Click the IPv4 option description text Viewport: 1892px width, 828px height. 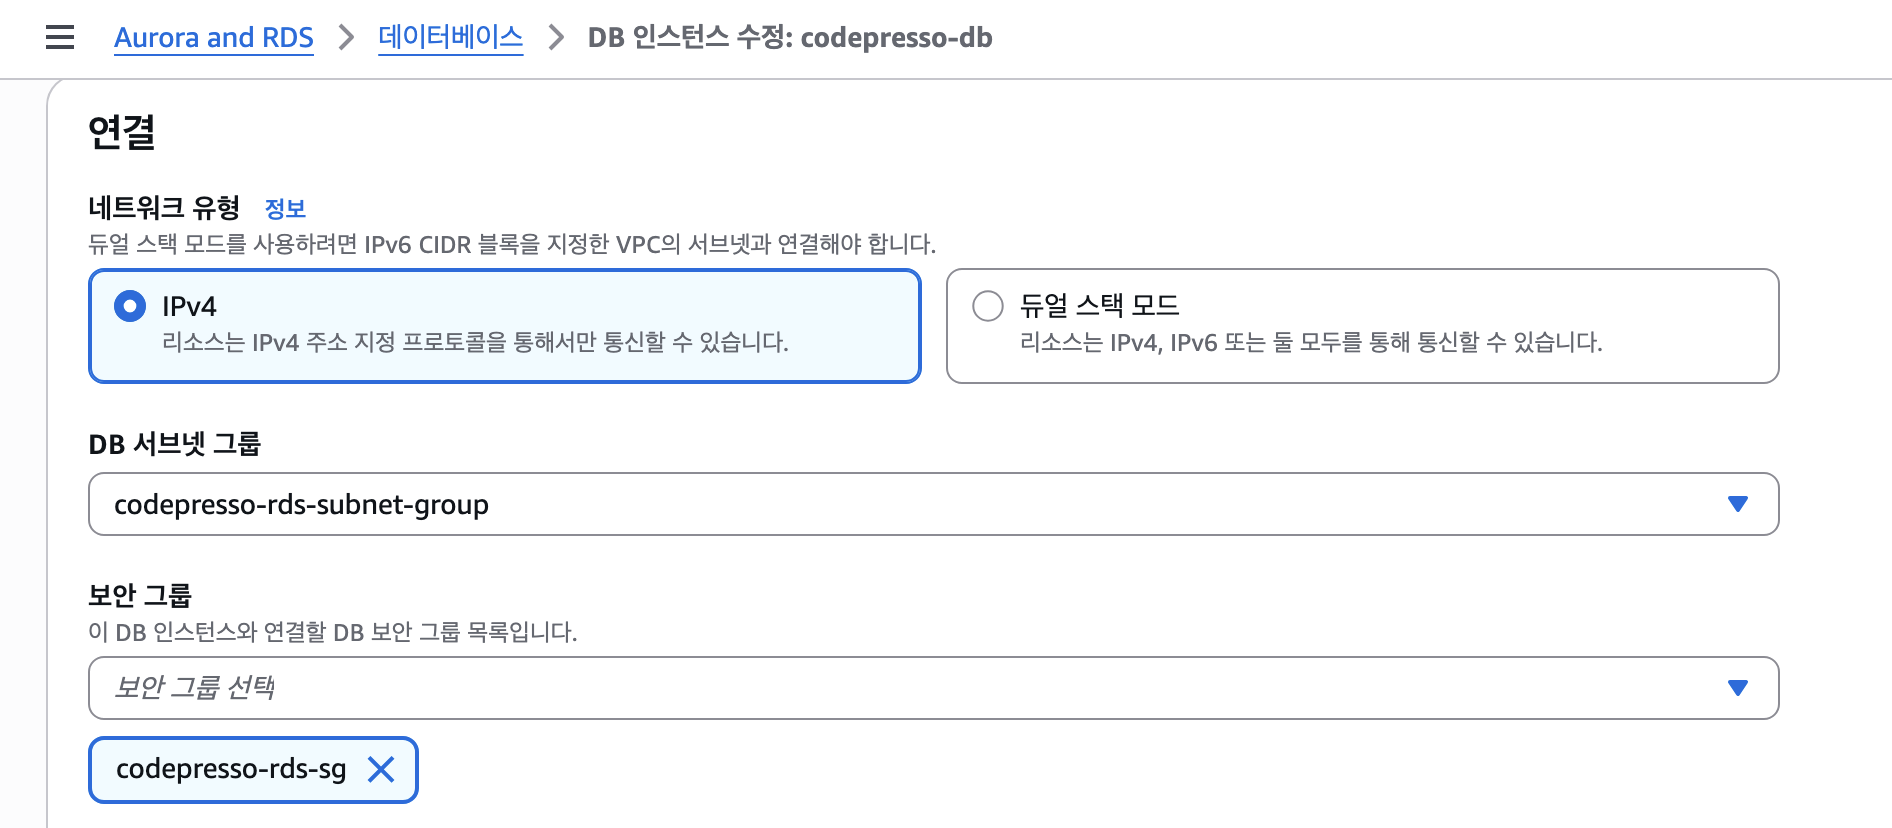pyautogui.click(x=475, y=343)
